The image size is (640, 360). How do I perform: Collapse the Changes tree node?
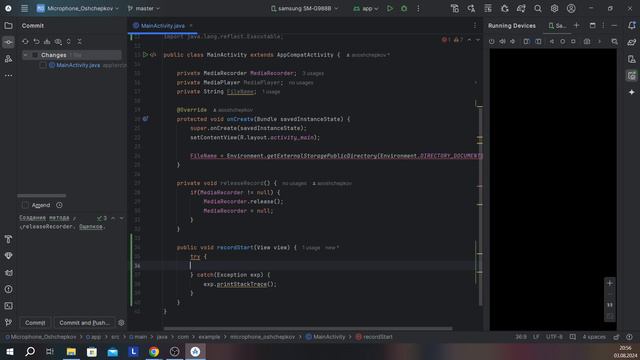pos(25,55)
